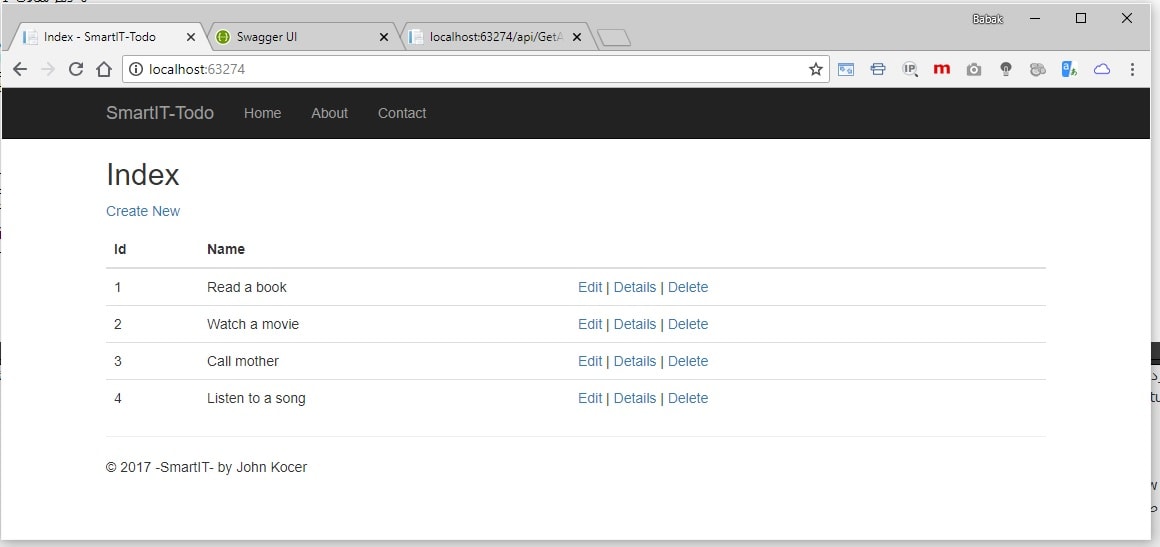Reload the current page
This screenshot has width=1160, height=547.
[x=75, y=69]
